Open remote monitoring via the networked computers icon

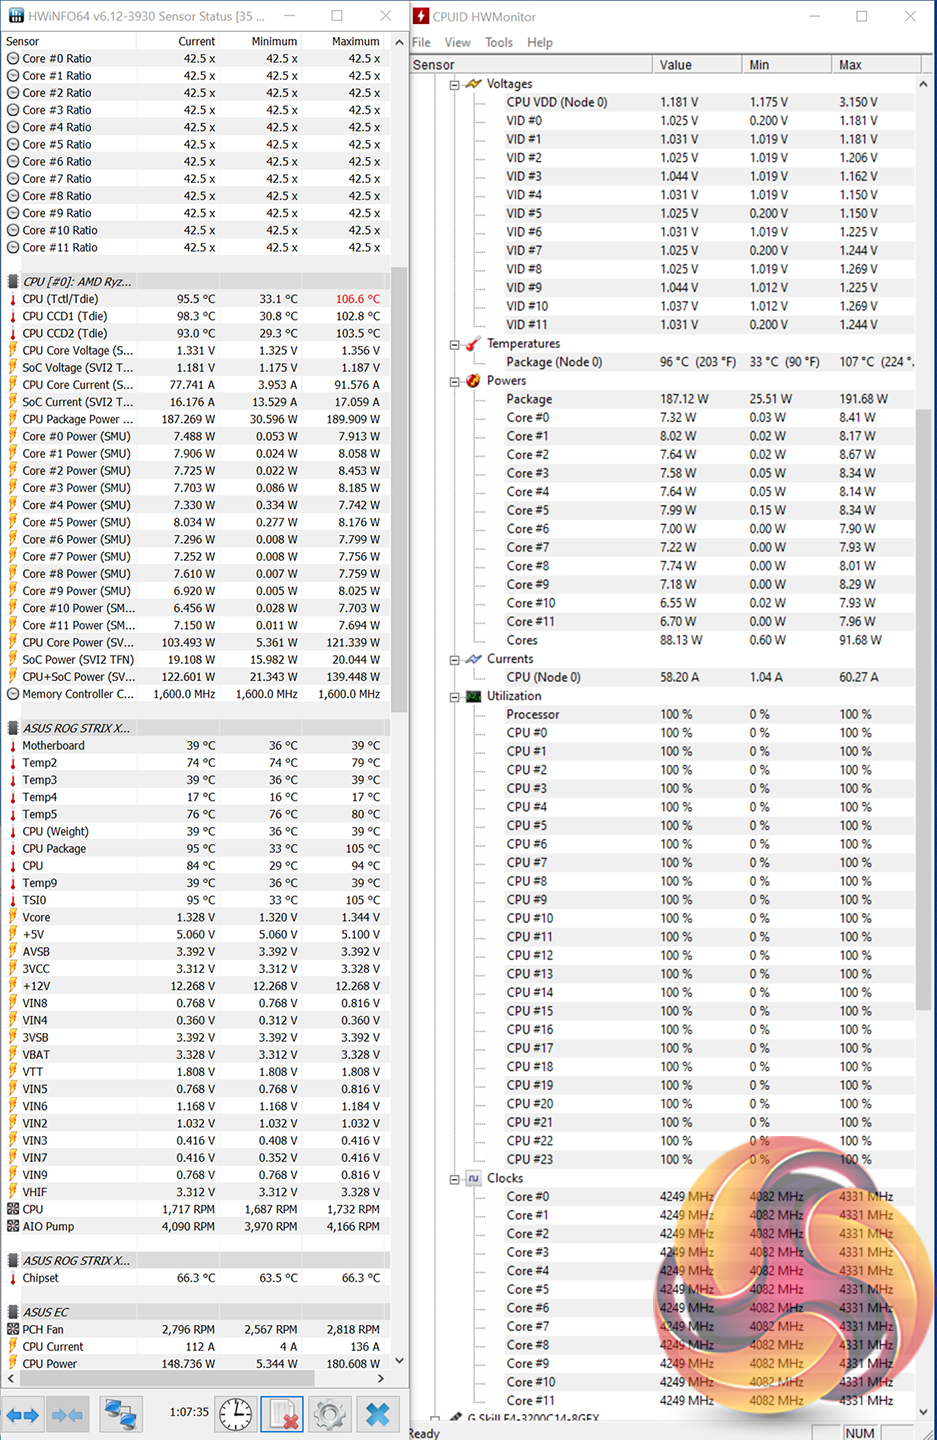point(120,1414)
